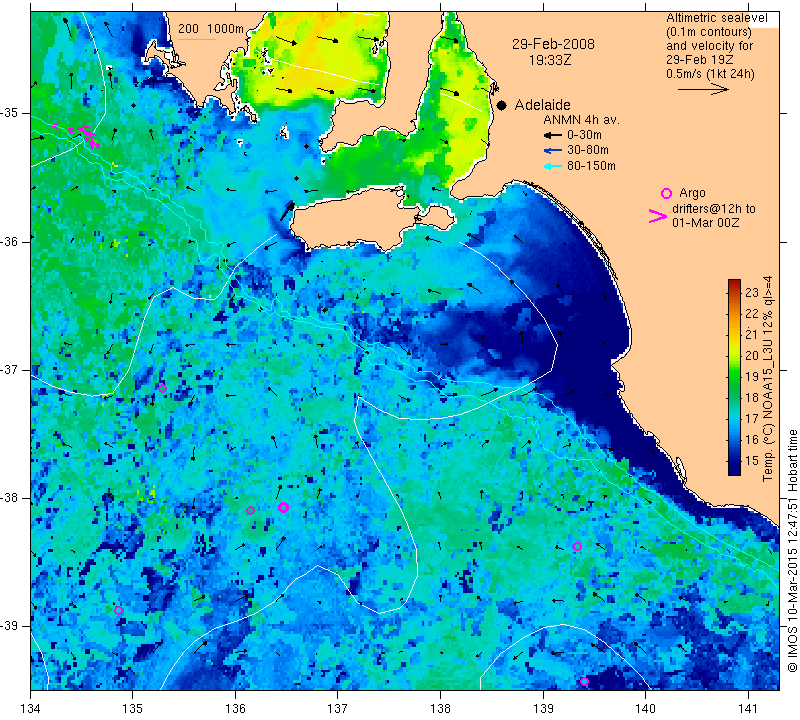
Task: Click the IMOS copyright timestamp text
Action: tap(792, 551)
